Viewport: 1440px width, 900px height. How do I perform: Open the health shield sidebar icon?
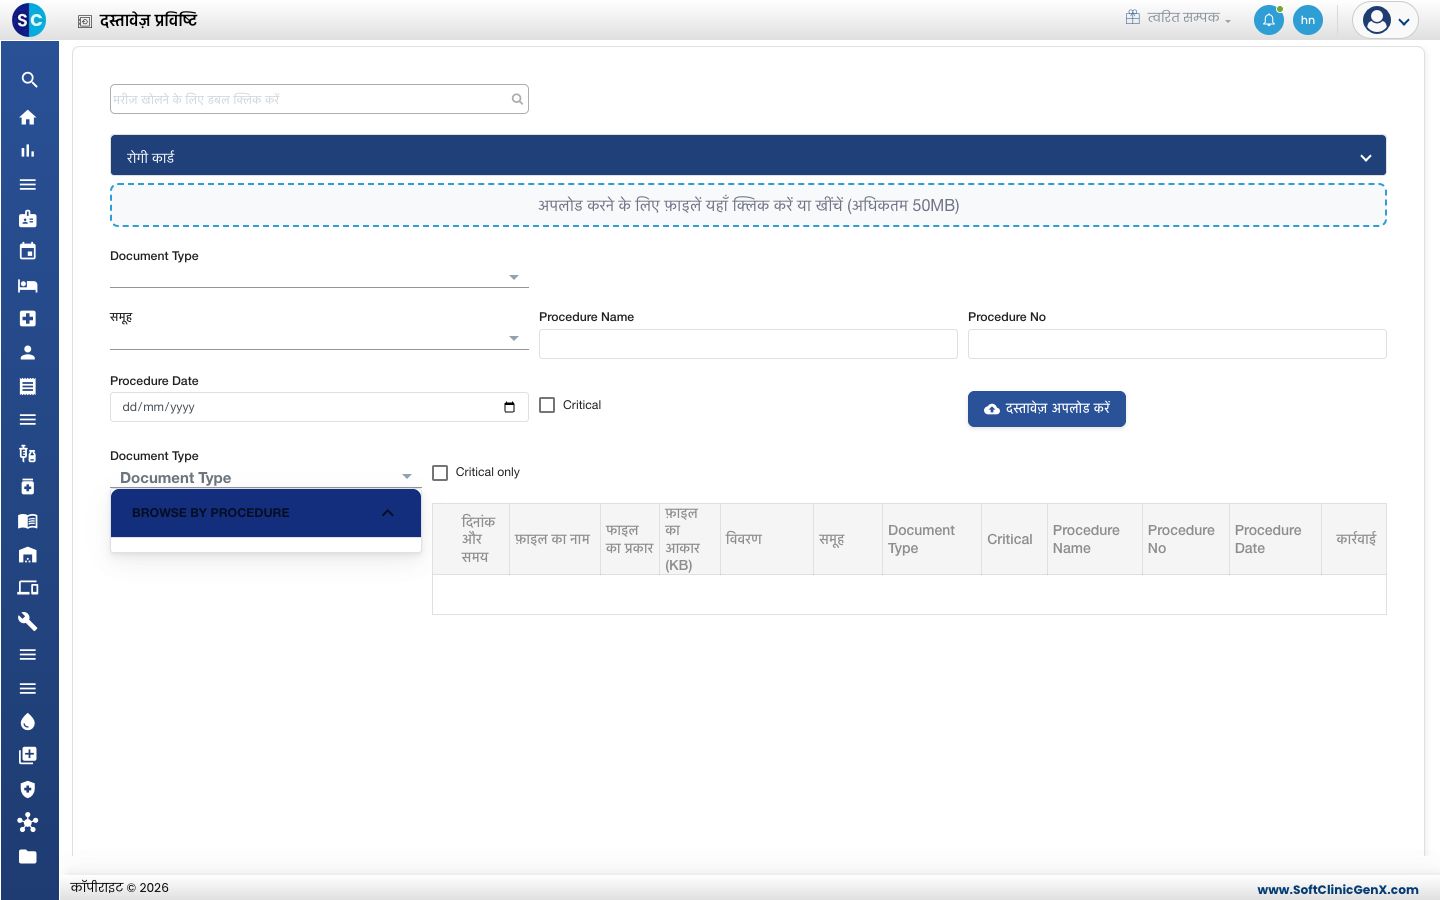[28, 790]
